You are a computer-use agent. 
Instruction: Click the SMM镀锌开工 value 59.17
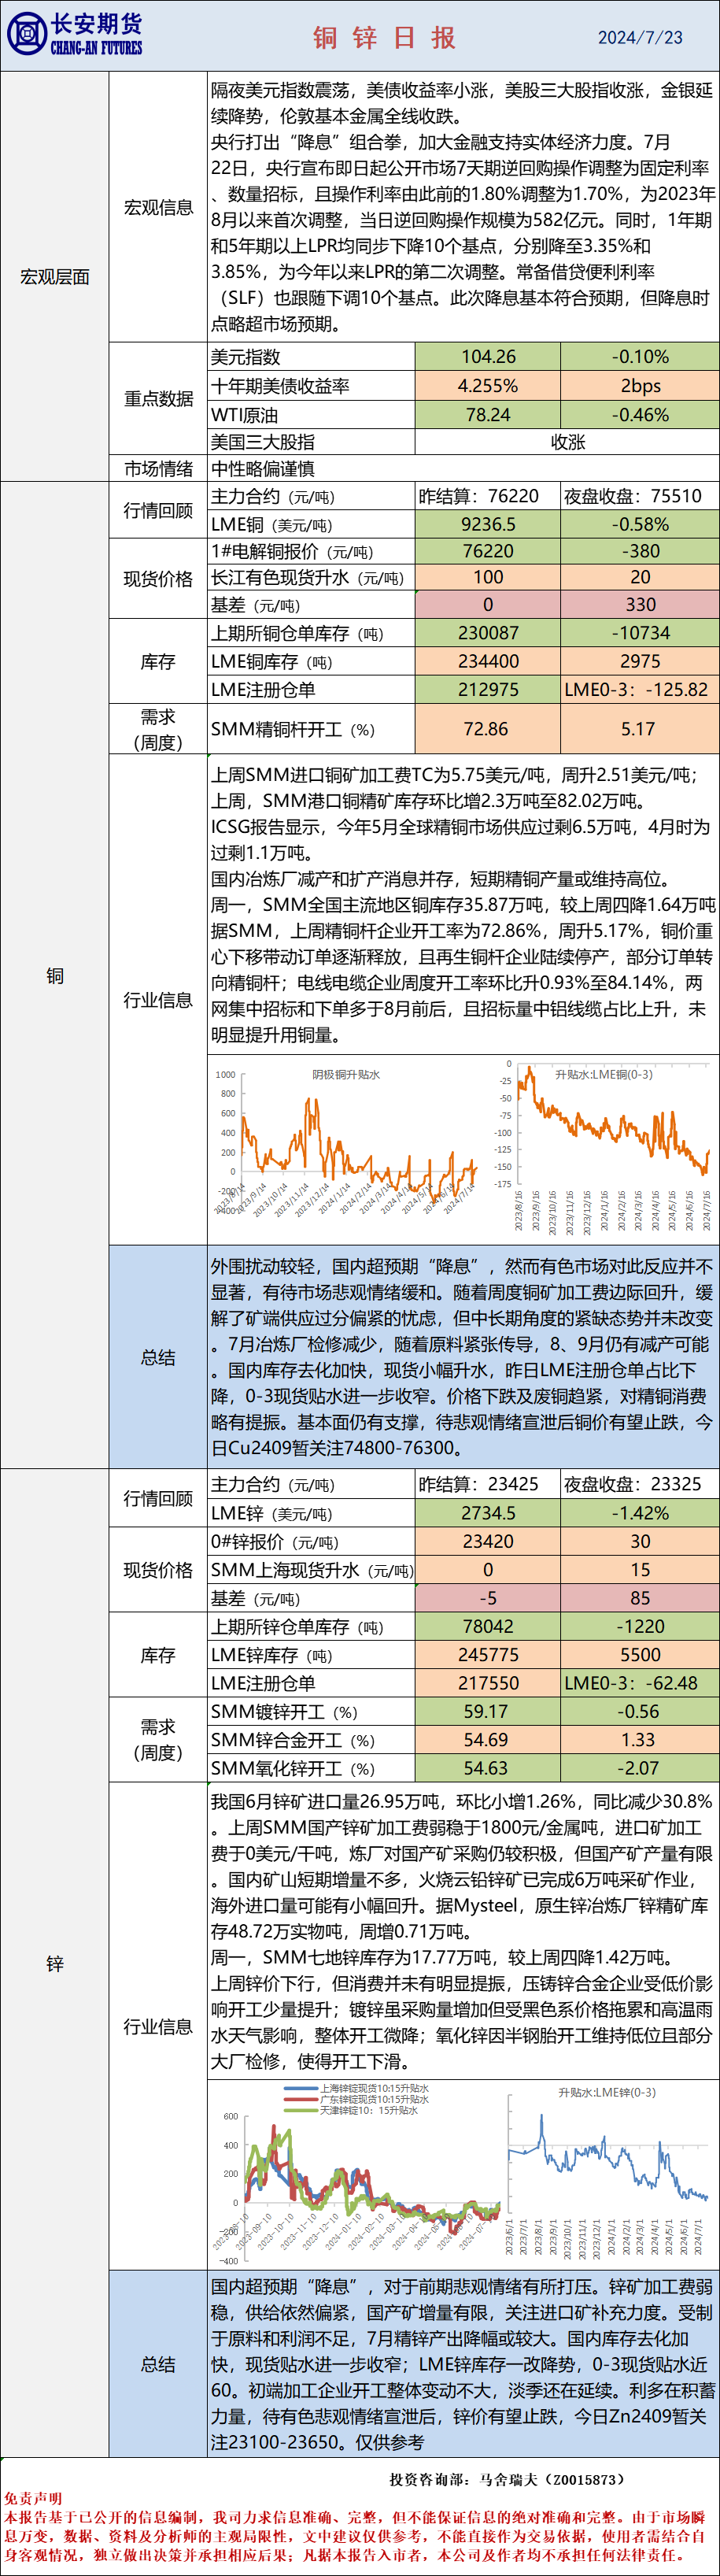point(488,1712)
